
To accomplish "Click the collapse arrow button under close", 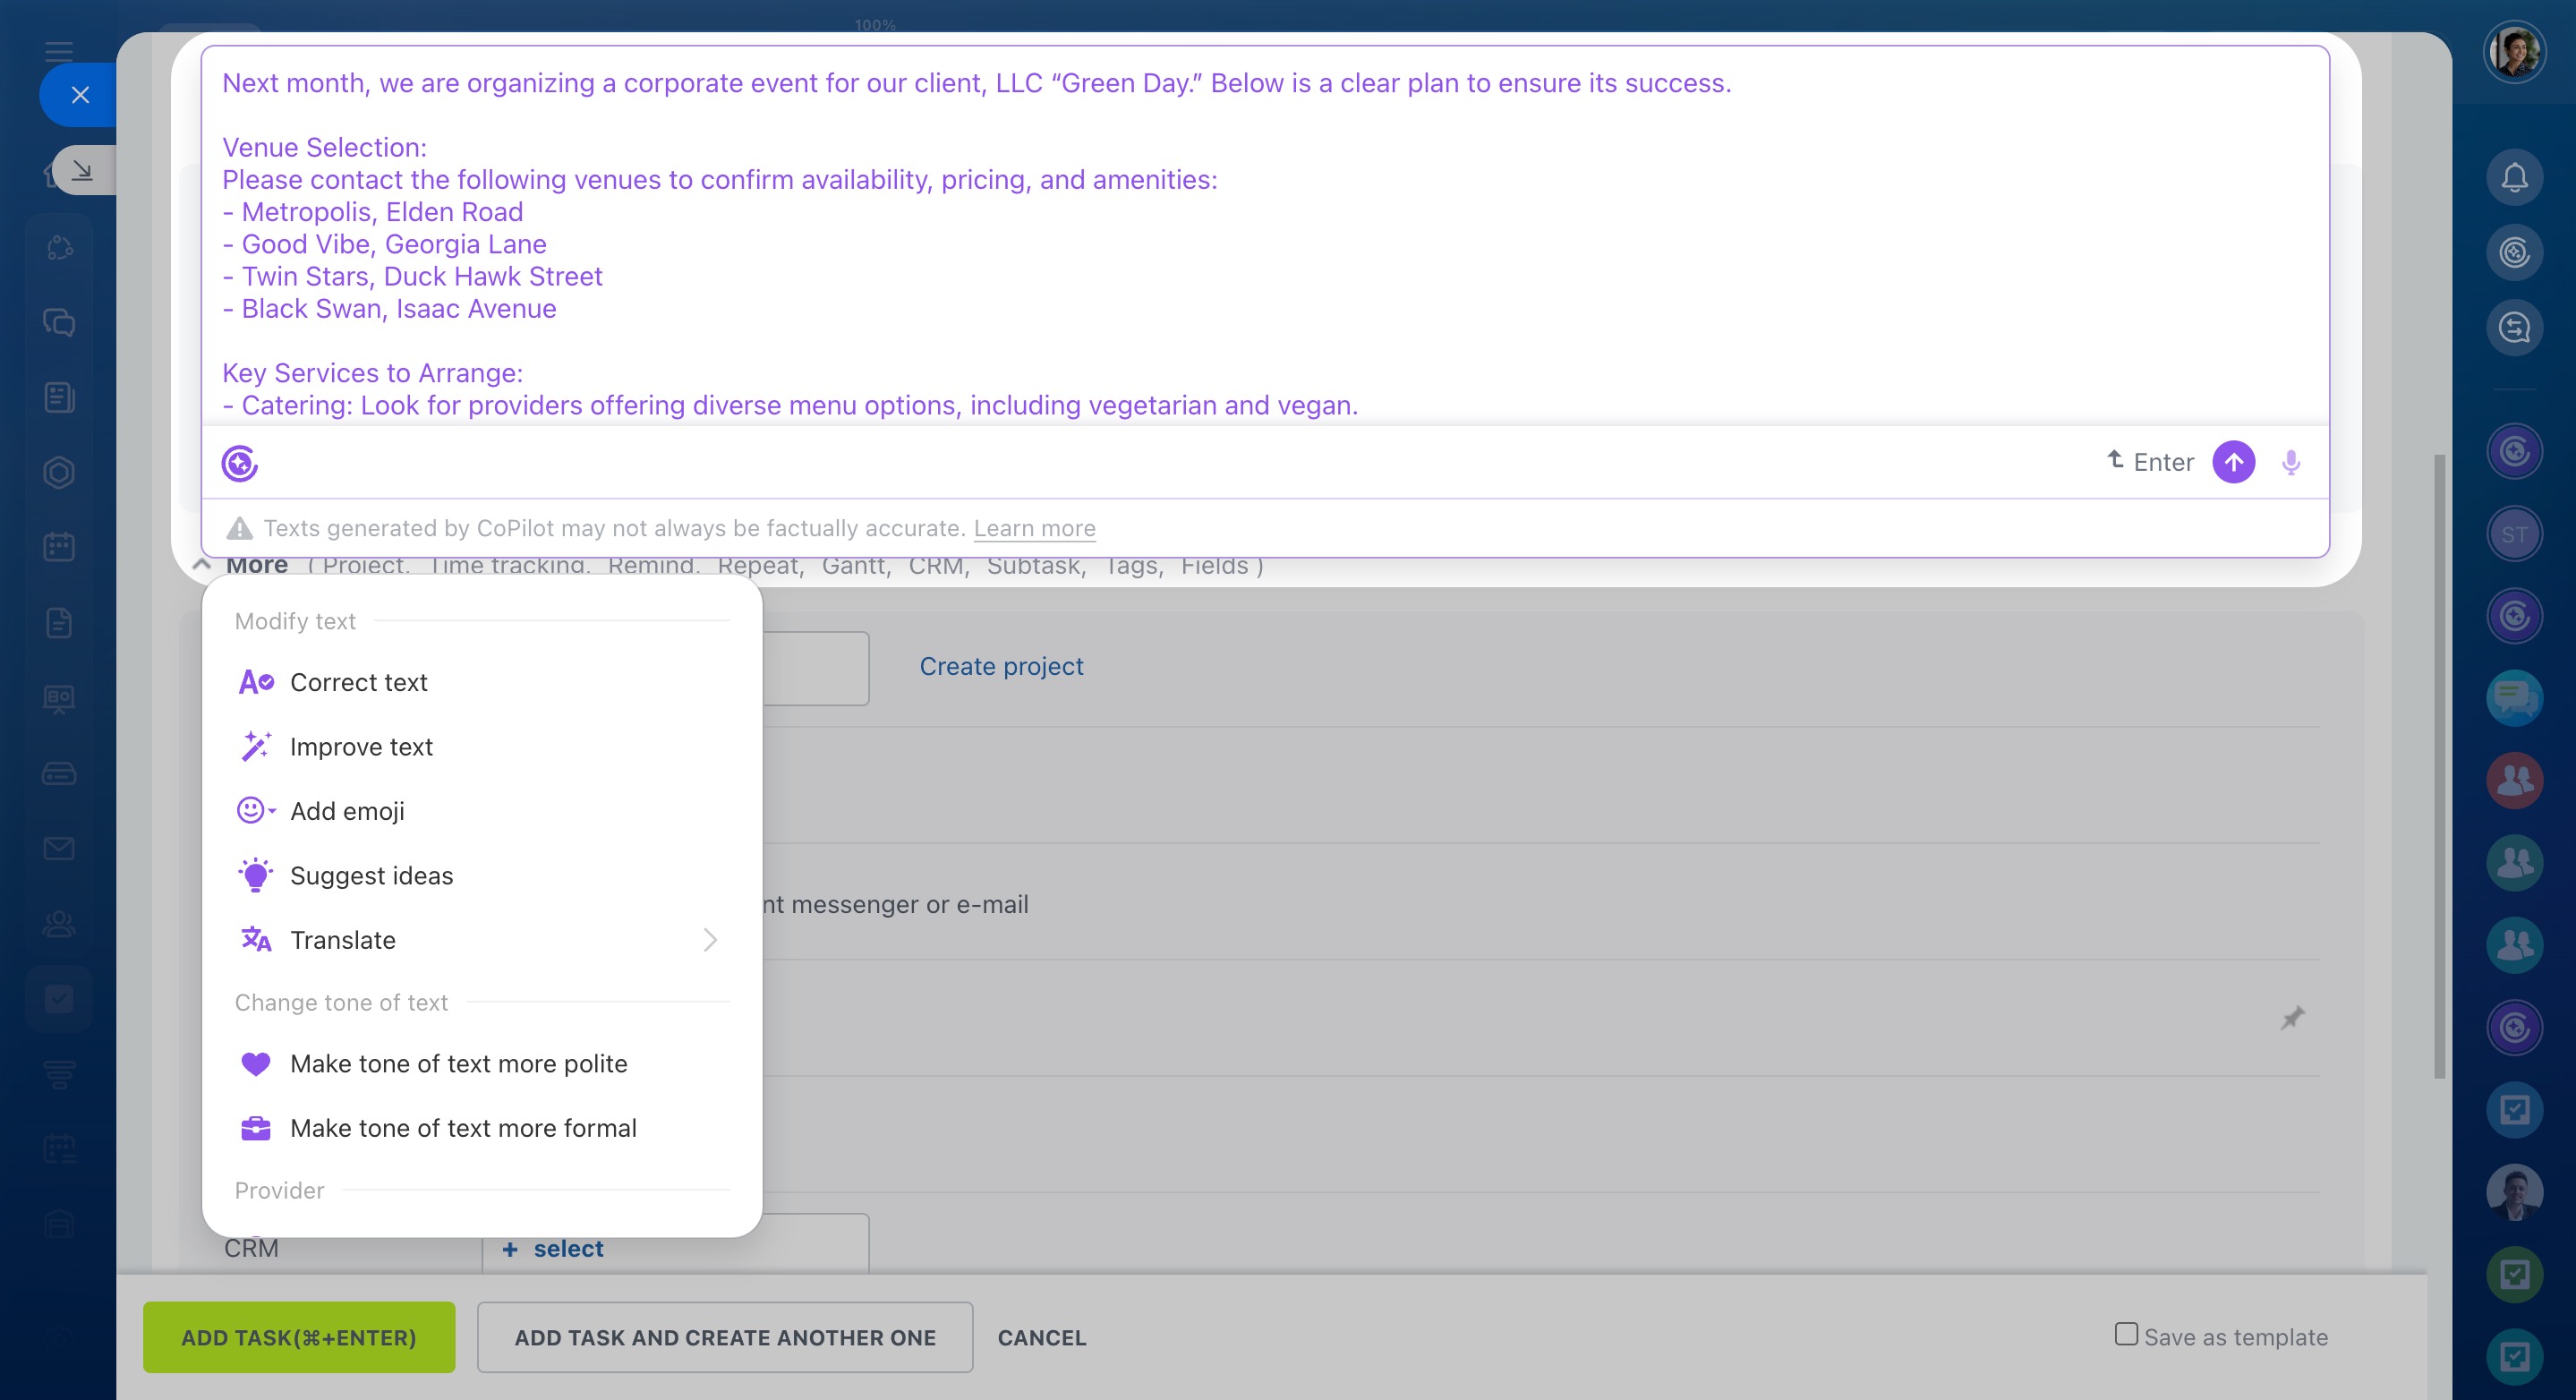I will [83, 171].
